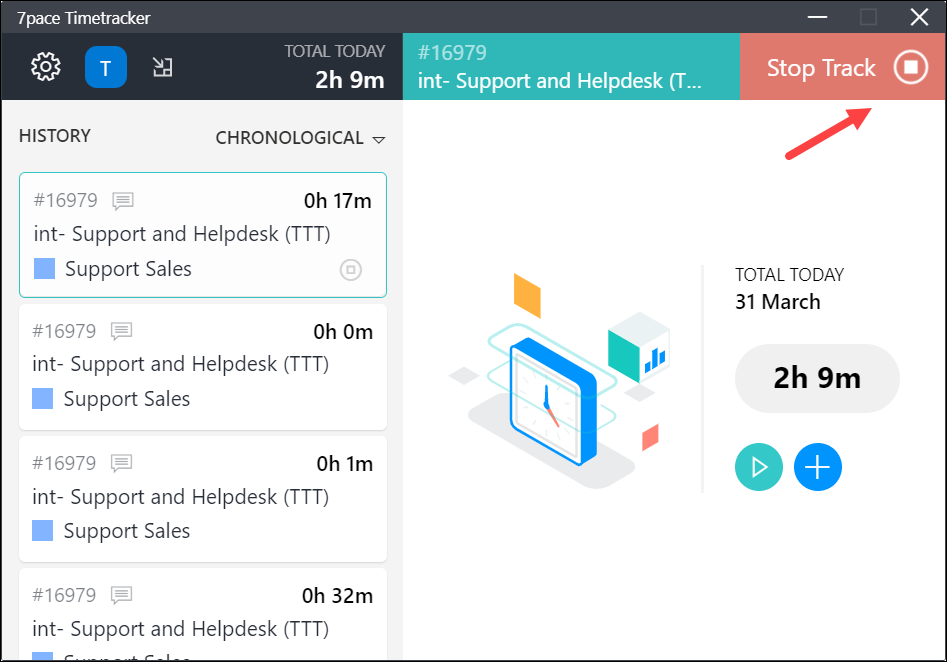Click the "7pace Timetracker" window title

pyautogui.click(x=83, y=18)
